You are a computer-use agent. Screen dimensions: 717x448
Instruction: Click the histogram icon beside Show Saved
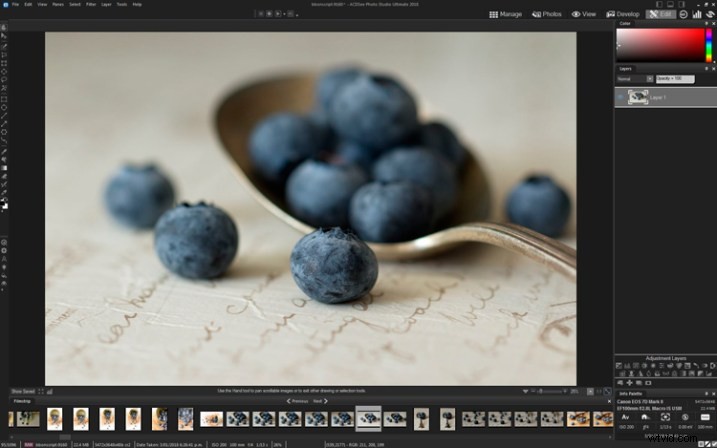(x=49, y=391)
